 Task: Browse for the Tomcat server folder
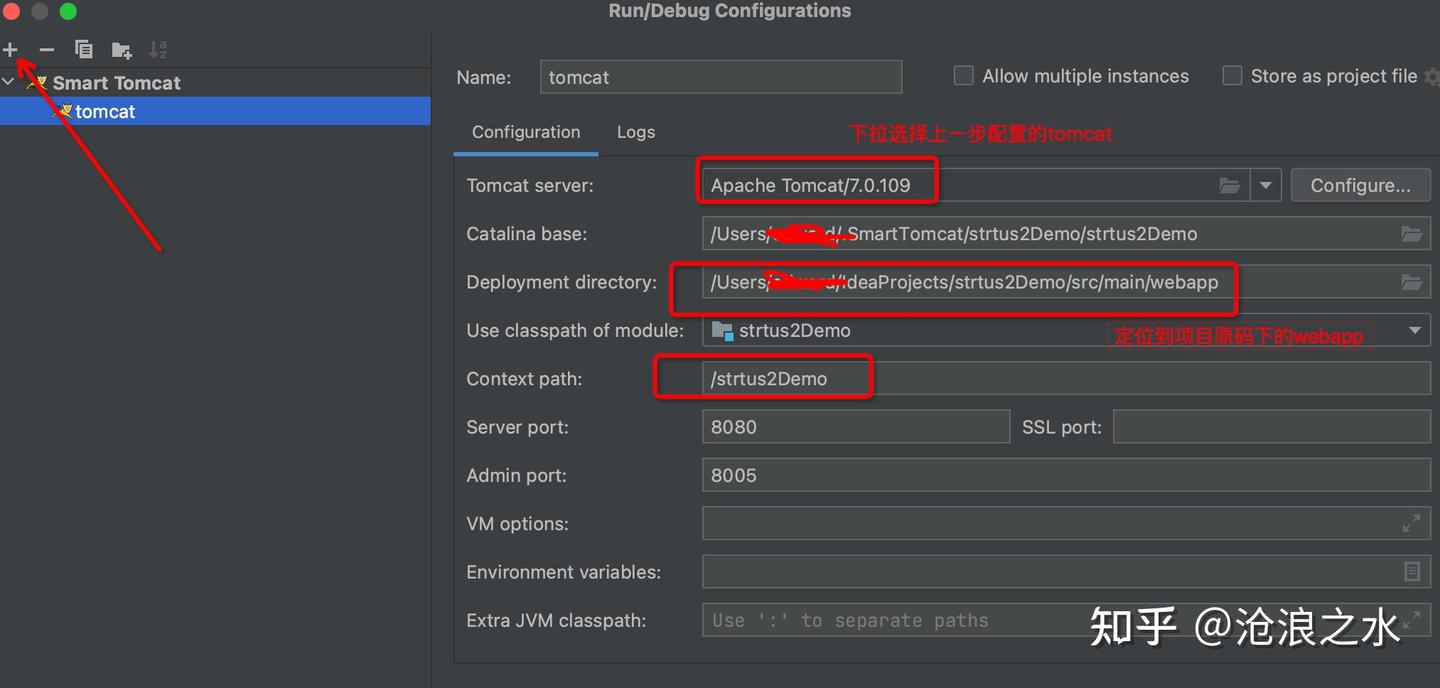click(x=1229, y=186)
